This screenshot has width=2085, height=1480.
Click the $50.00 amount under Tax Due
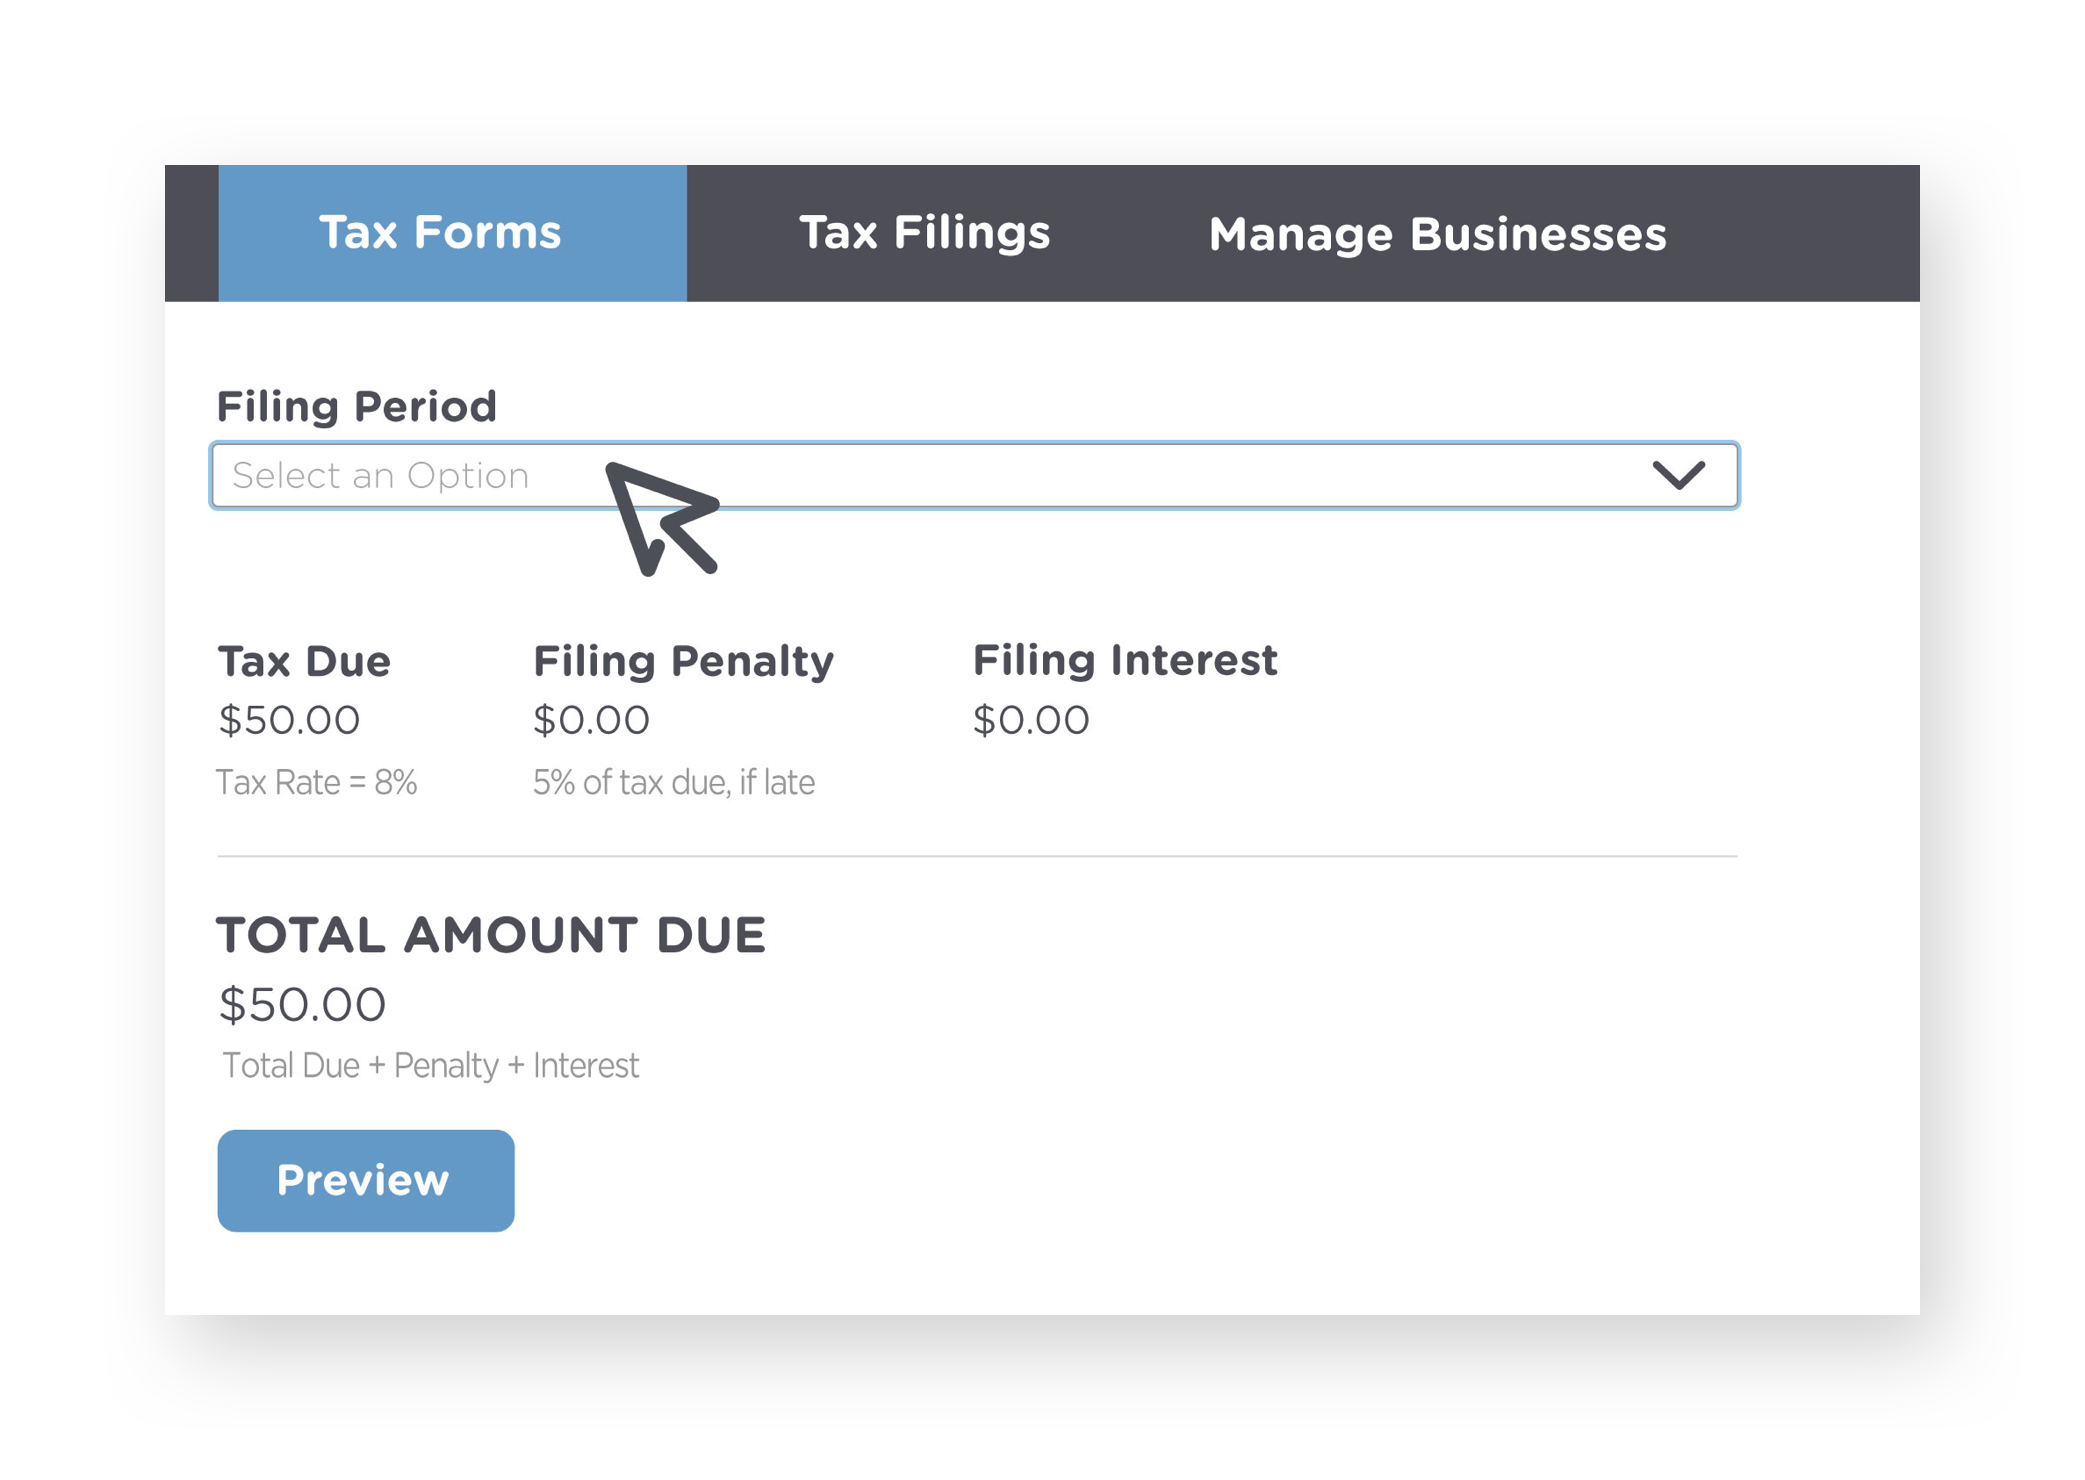click(x=289, y=720)
